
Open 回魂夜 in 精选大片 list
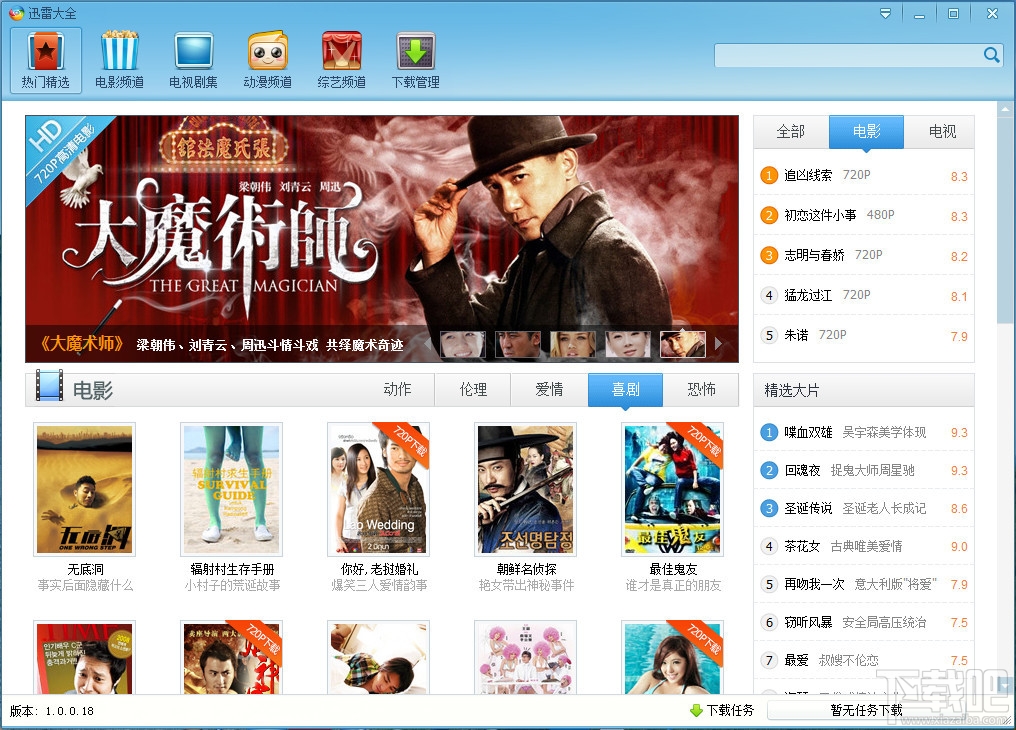(864, 470)
